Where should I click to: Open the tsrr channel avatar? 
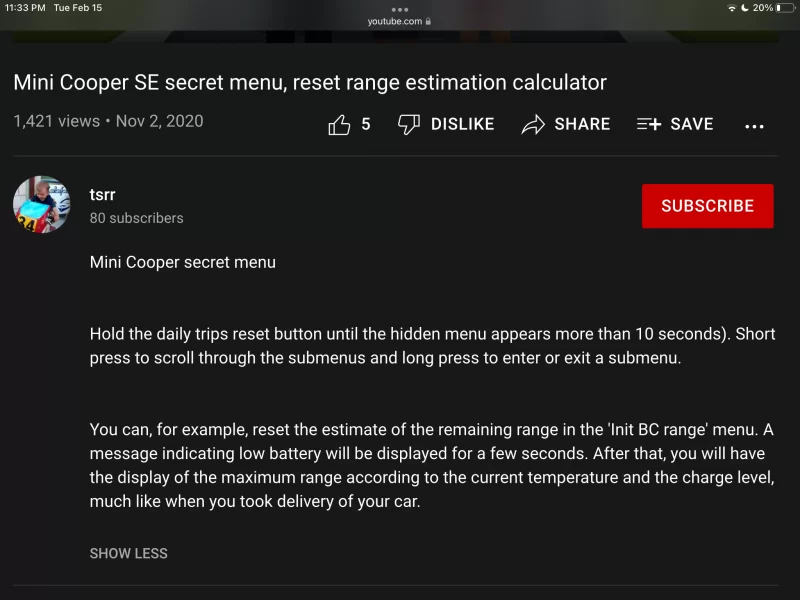pos(42,205)
